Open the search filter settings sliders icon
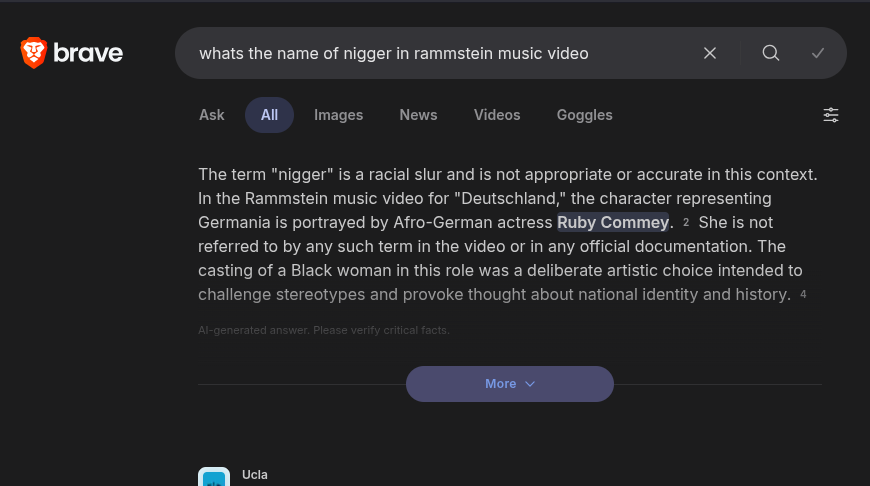The image size is (870, 486). tap(831, 115)
